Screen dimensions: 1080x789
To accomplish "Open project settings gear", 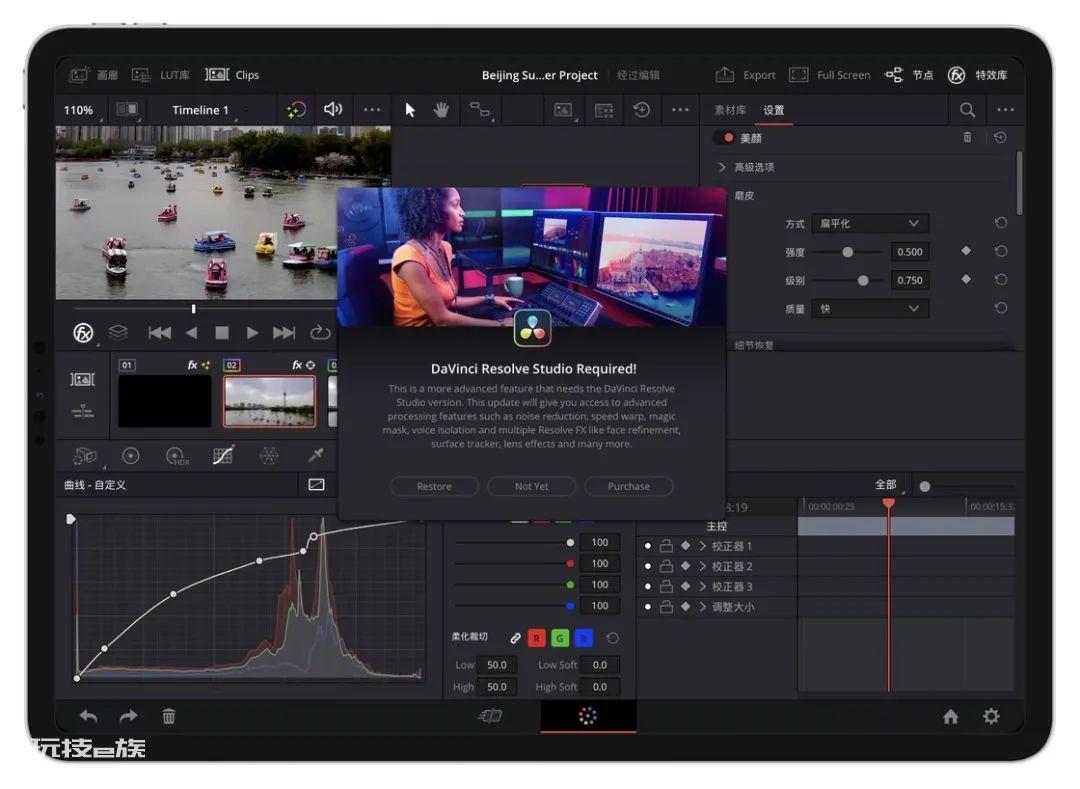I will [991, 717].
